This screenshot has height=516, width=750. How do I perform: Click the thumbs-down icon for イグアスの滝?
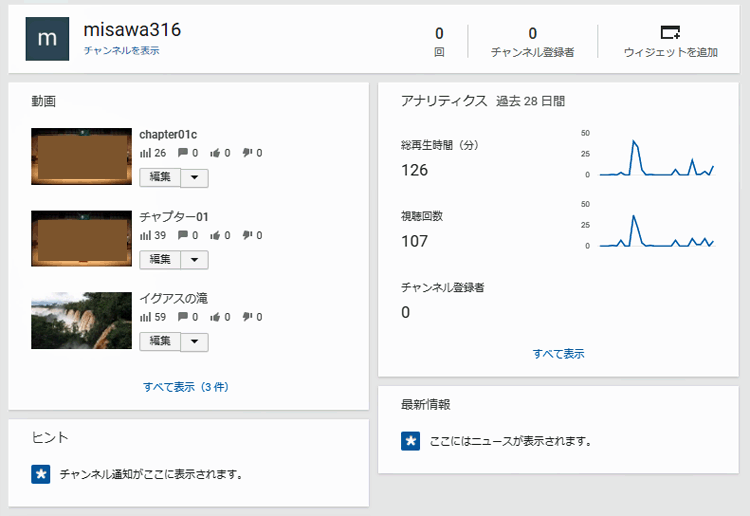point(247,317)
